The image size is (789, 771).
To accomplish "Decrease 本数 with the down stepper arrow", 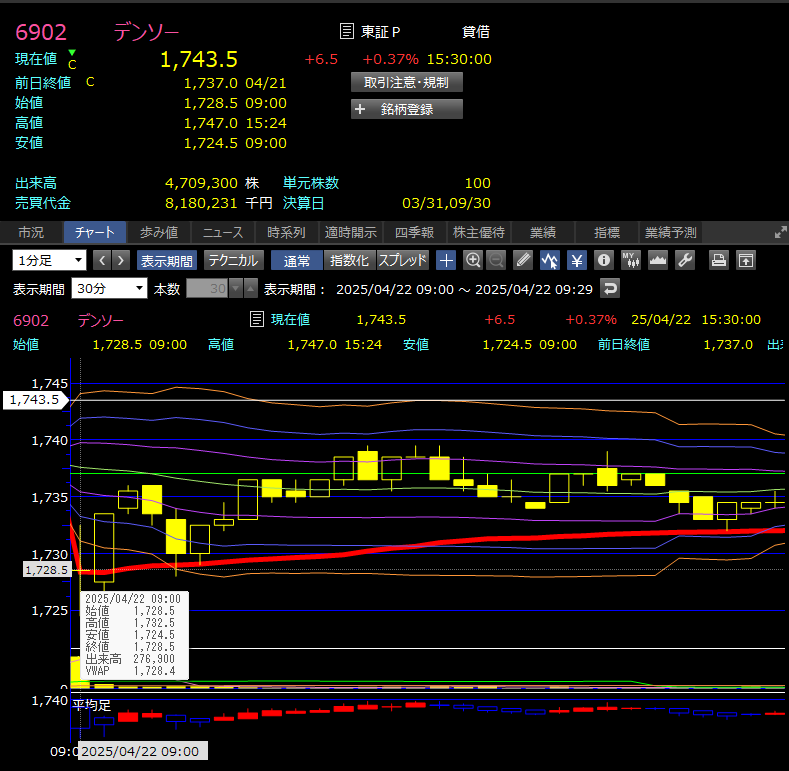I will point(236,288).
